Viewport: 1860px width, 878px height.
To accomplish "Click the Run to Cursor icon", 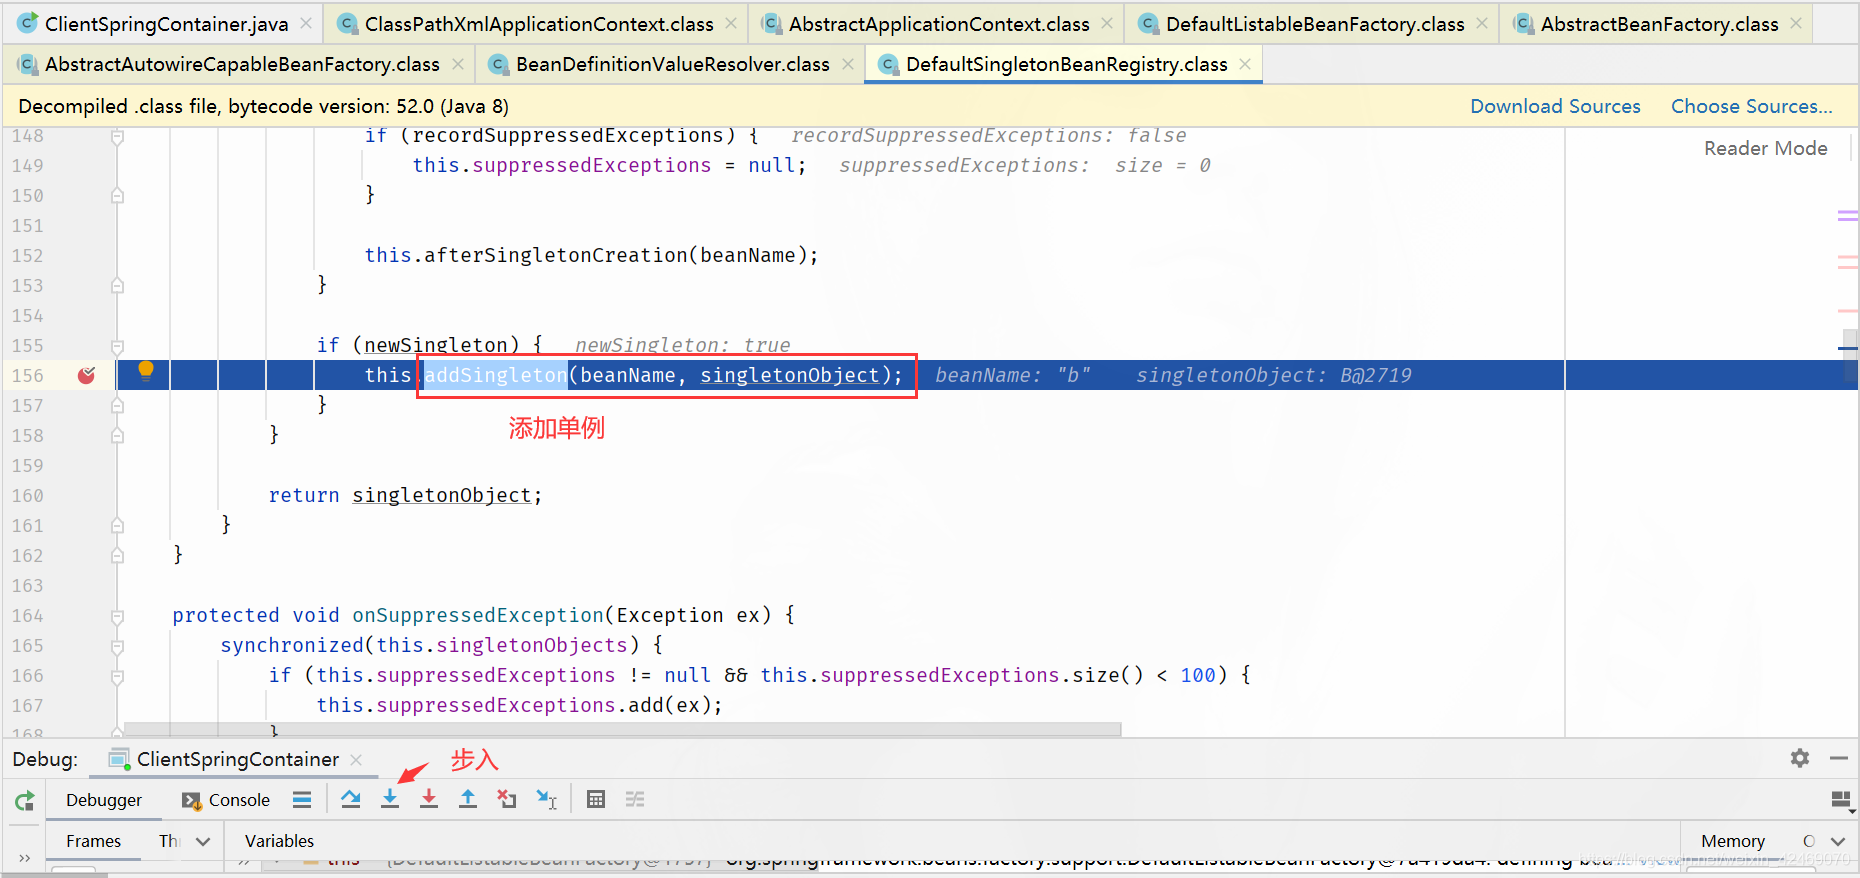I will point(546,799).
